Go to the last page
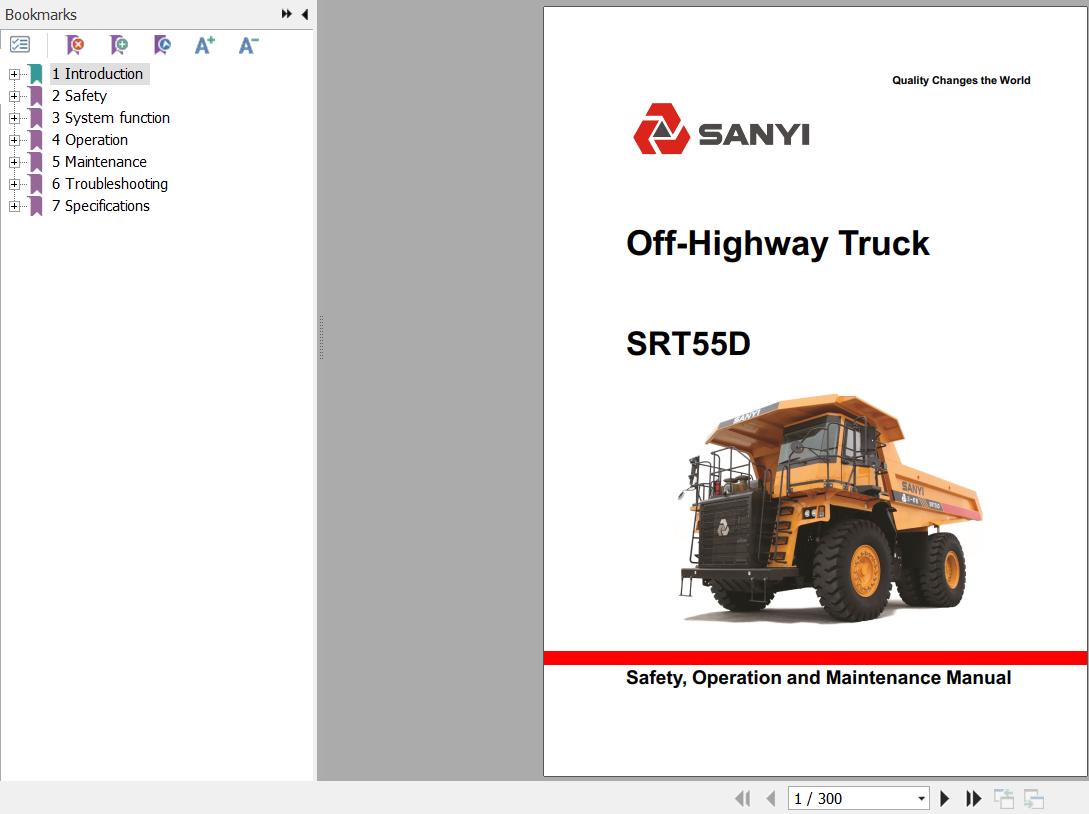1089x814 pixels. [x=974, y=799]
